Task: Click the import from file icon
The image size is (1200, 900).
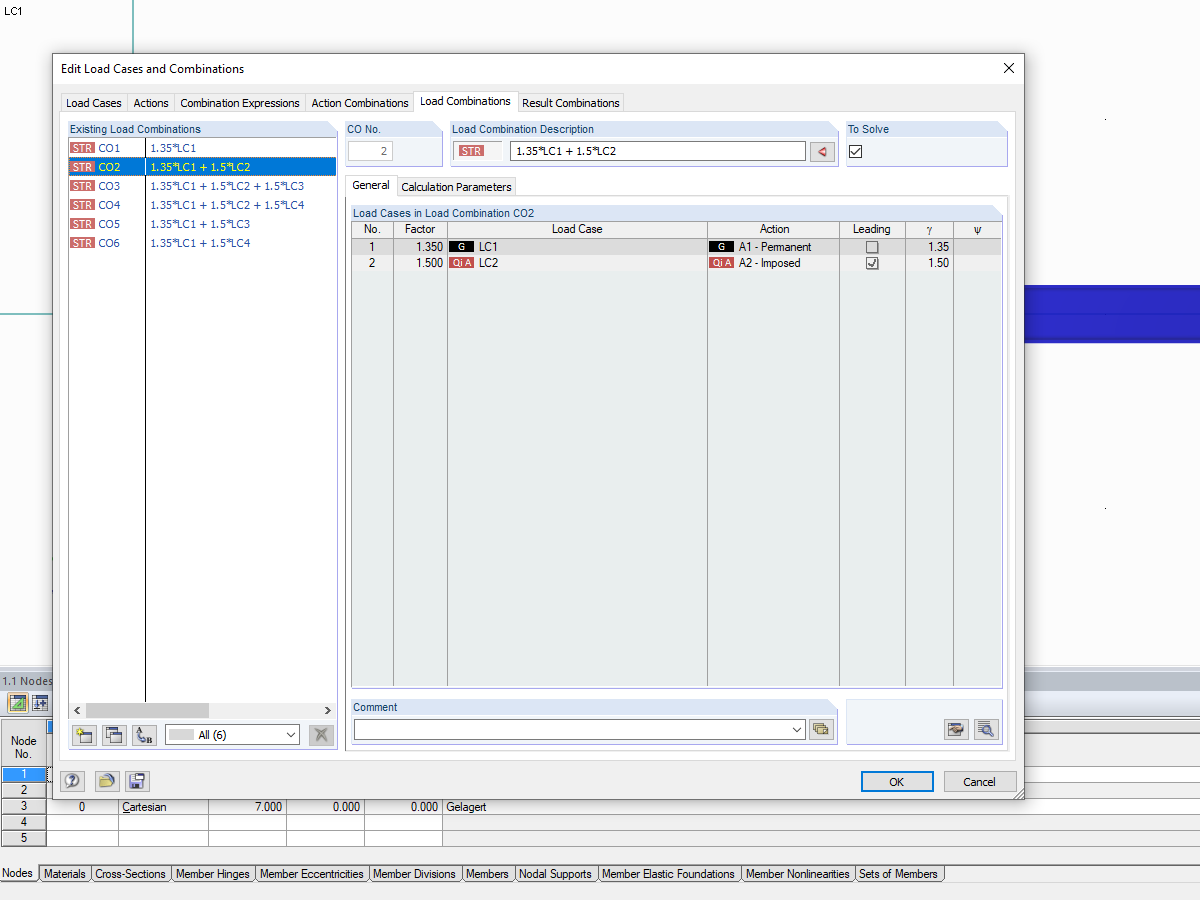Action: (x=107, y=781)
